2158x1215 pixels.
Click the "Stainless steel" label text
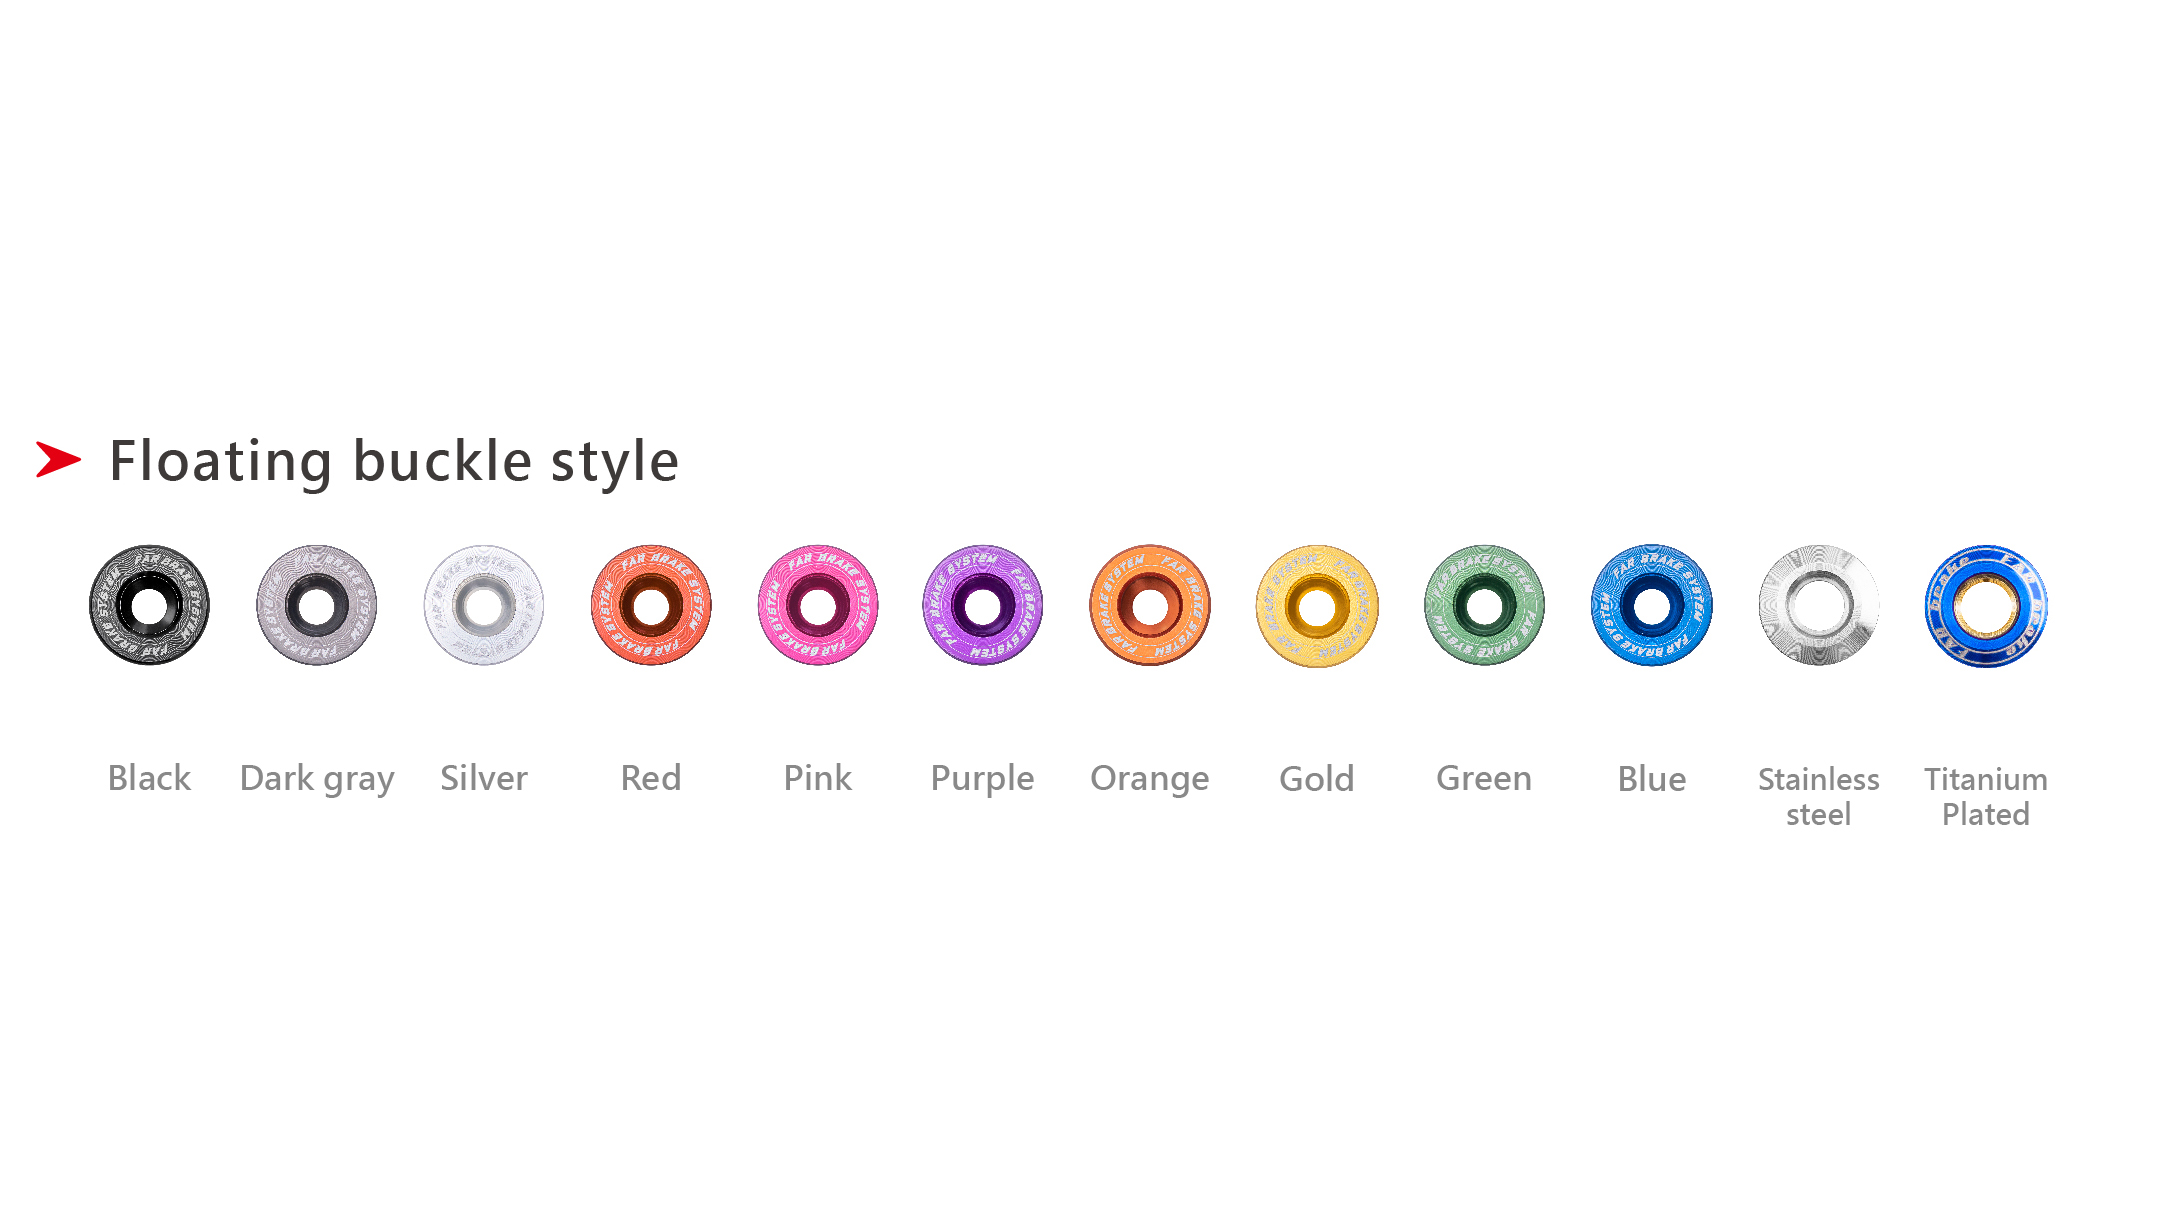[x=1818, y=796]
